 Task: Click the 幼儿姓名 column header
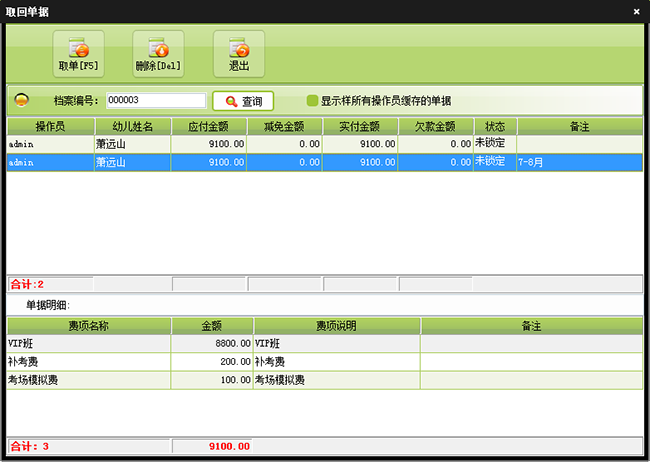pos(132,127)
